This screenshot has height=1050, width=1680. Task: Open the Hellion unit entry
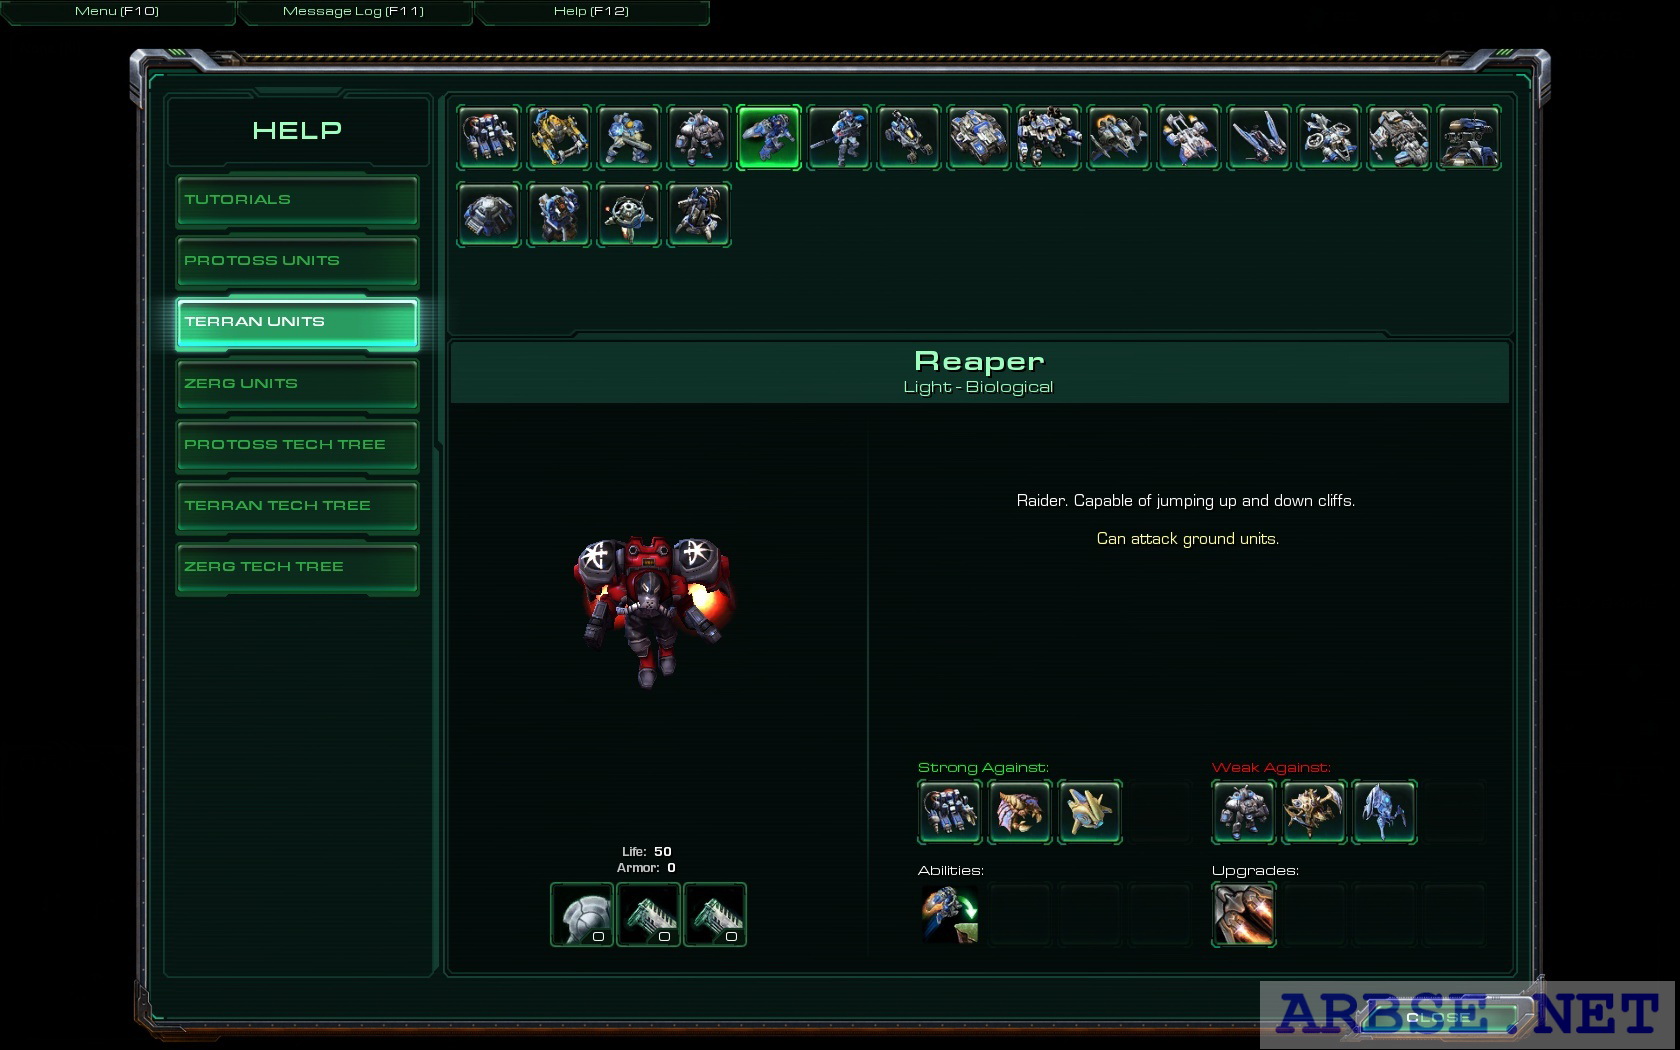tap(909, 137)
